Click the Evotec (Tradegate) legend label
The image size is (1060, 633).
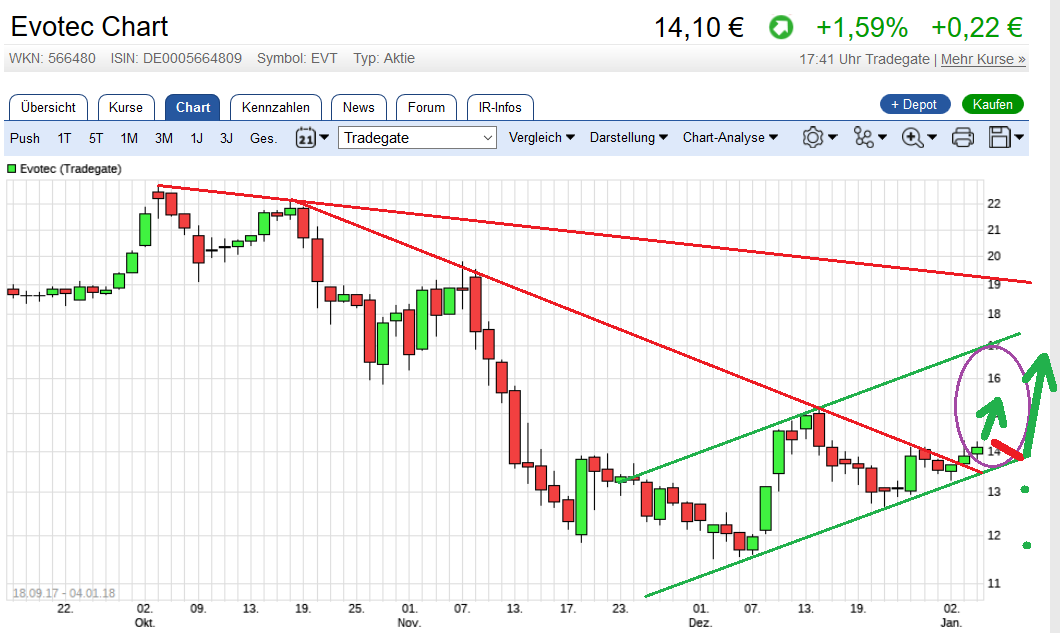click(71, 168)
